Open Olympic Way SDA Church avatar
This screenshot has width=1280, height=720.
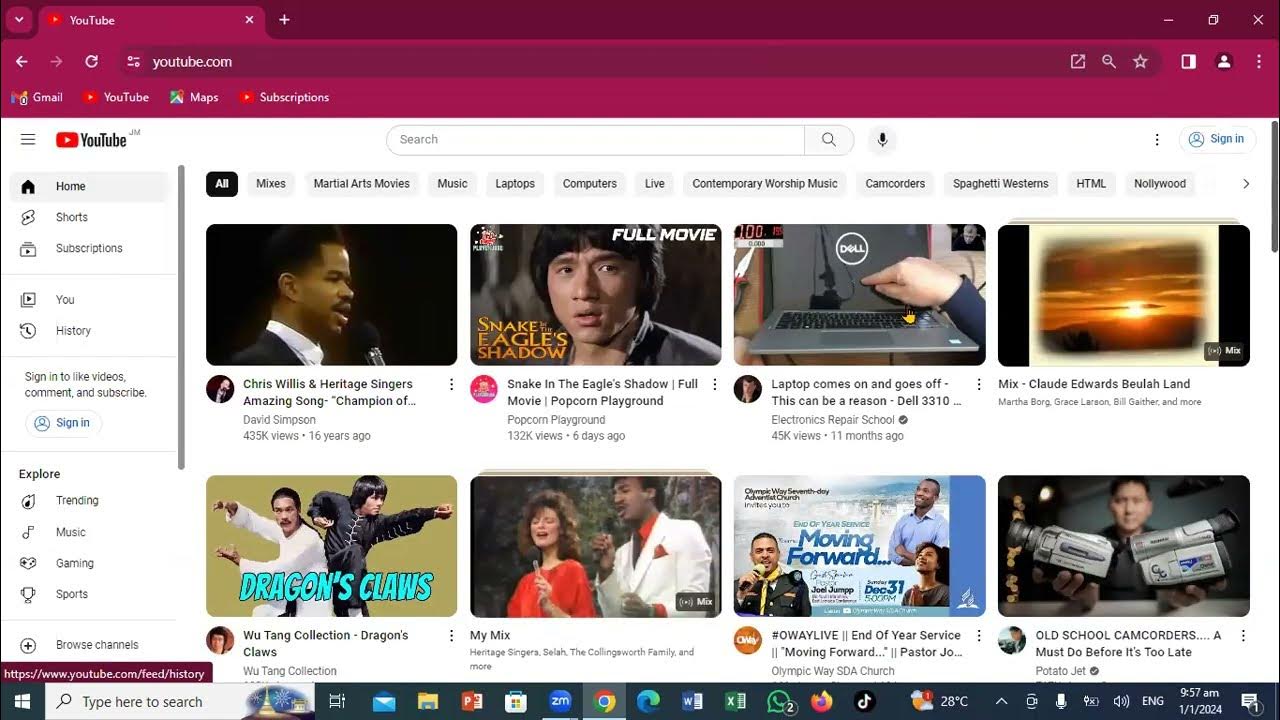point(748,640)
